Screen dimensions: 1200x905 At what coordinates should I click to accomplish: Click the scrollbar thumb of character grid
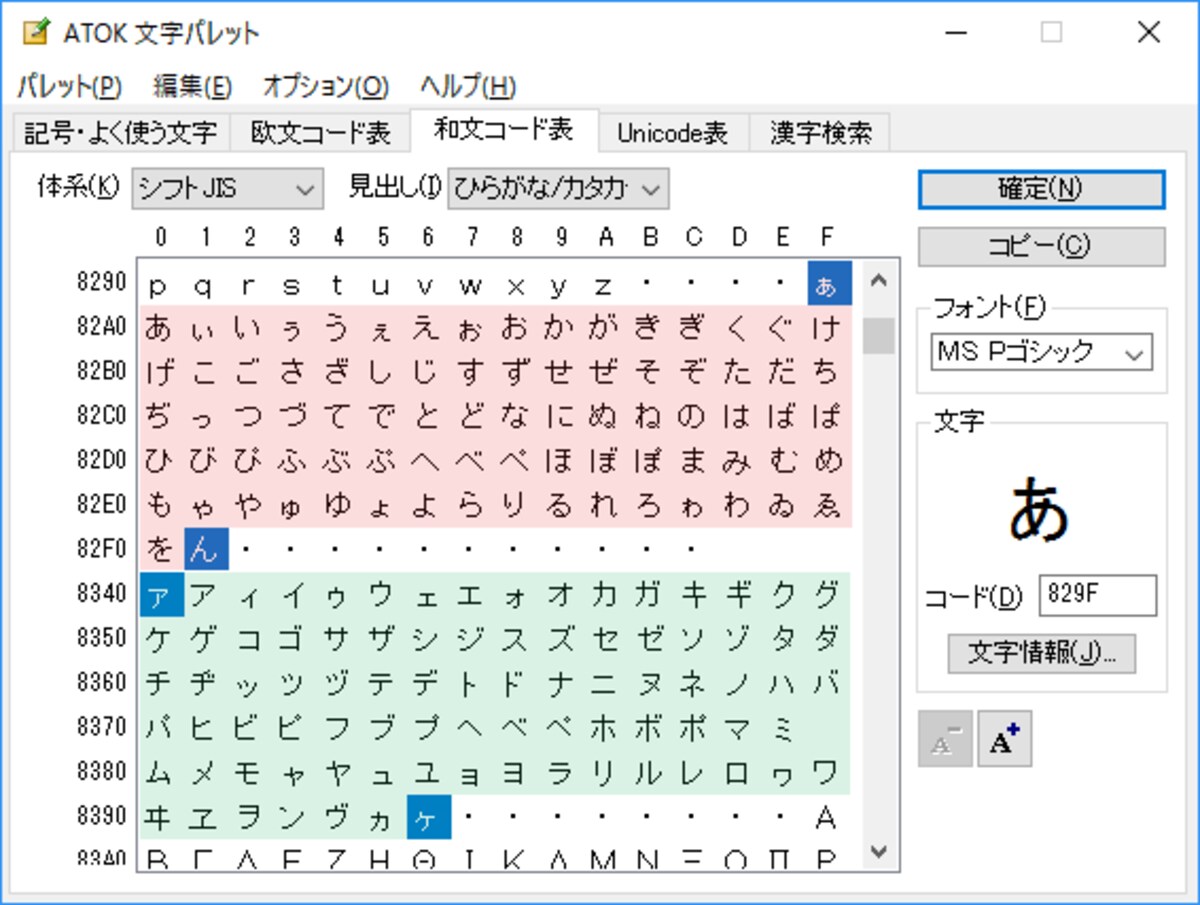(878, 336)
